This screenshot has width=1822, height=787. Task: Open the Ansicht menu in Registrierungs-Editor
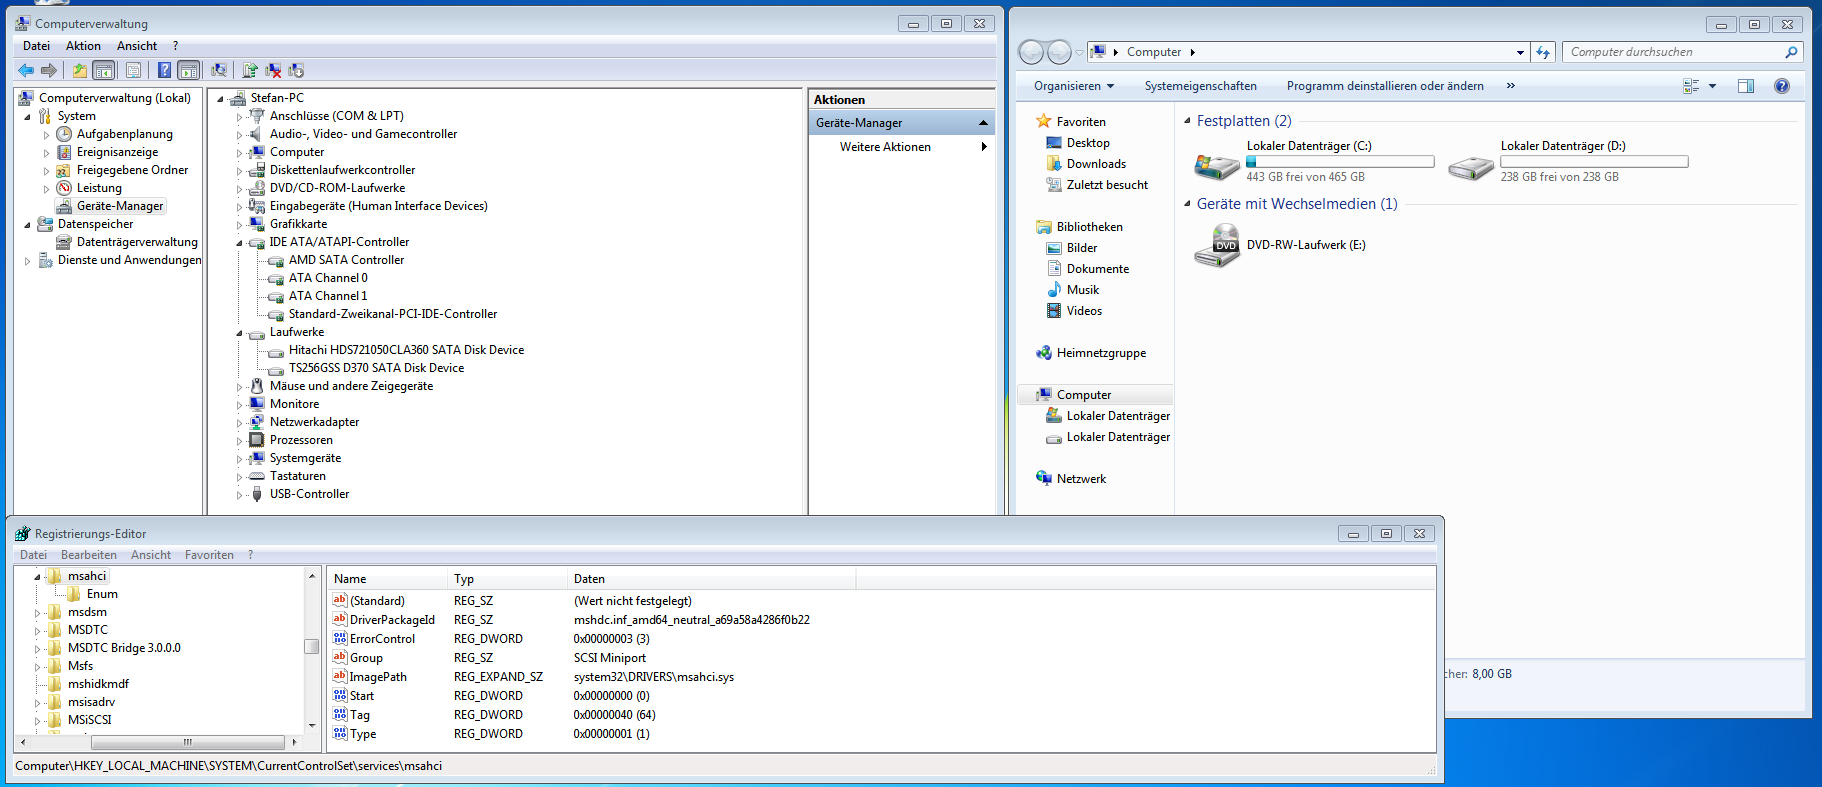tap(151, 555)
